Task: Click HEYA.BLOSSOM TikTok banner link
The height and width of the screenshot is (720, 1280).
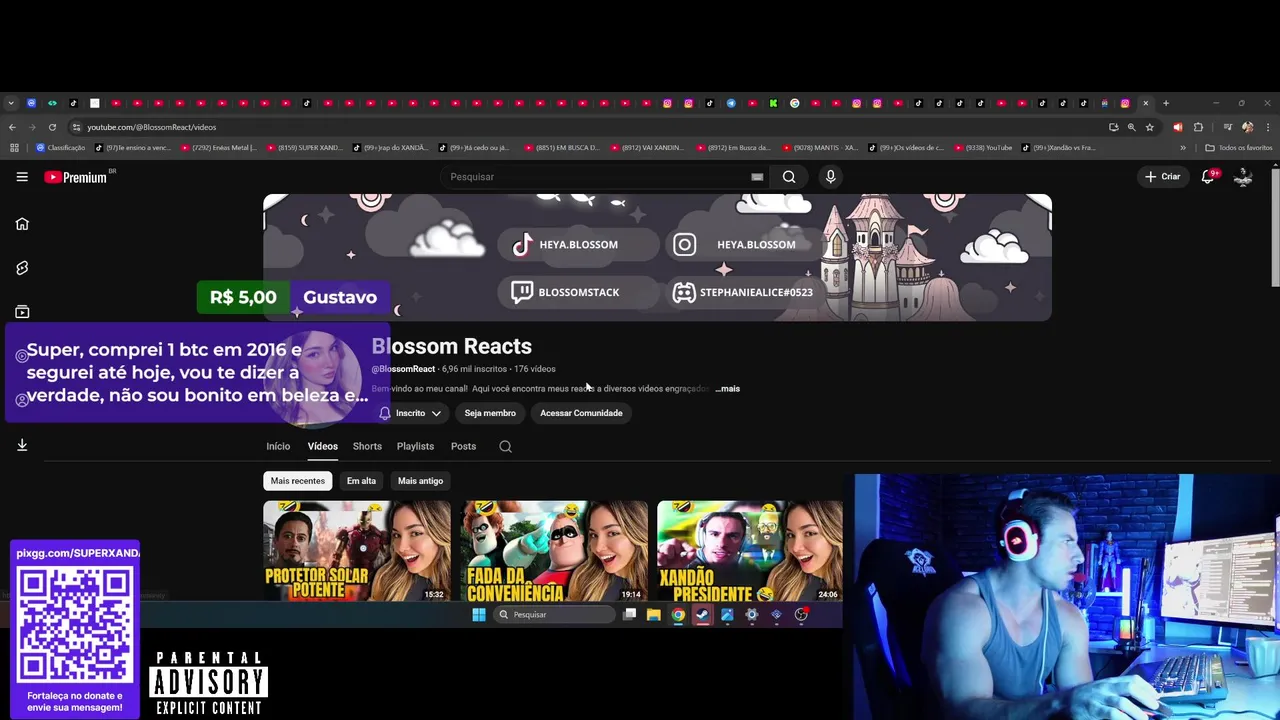Action: tap(578, 245)
